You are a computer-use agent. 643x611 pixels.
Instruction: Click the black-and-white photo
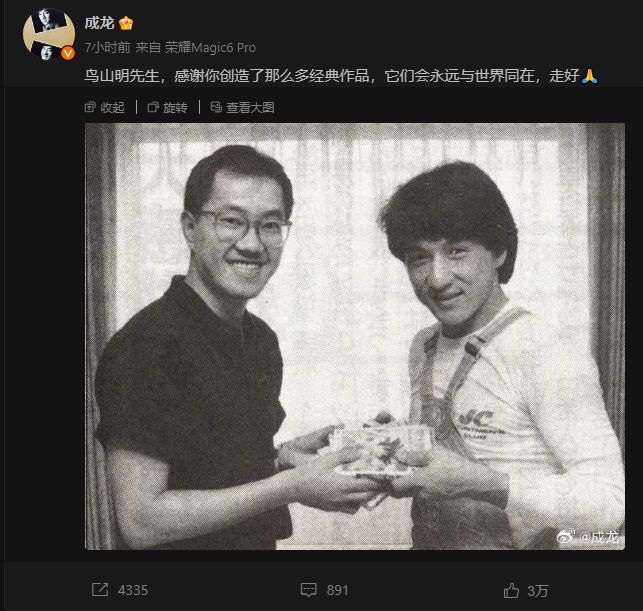point(355,336)
